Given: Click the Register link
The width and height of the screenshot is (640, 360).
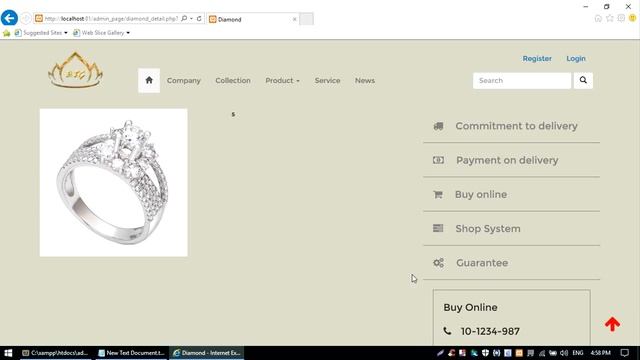Looking at the screenshot, I should pos(537,58).
